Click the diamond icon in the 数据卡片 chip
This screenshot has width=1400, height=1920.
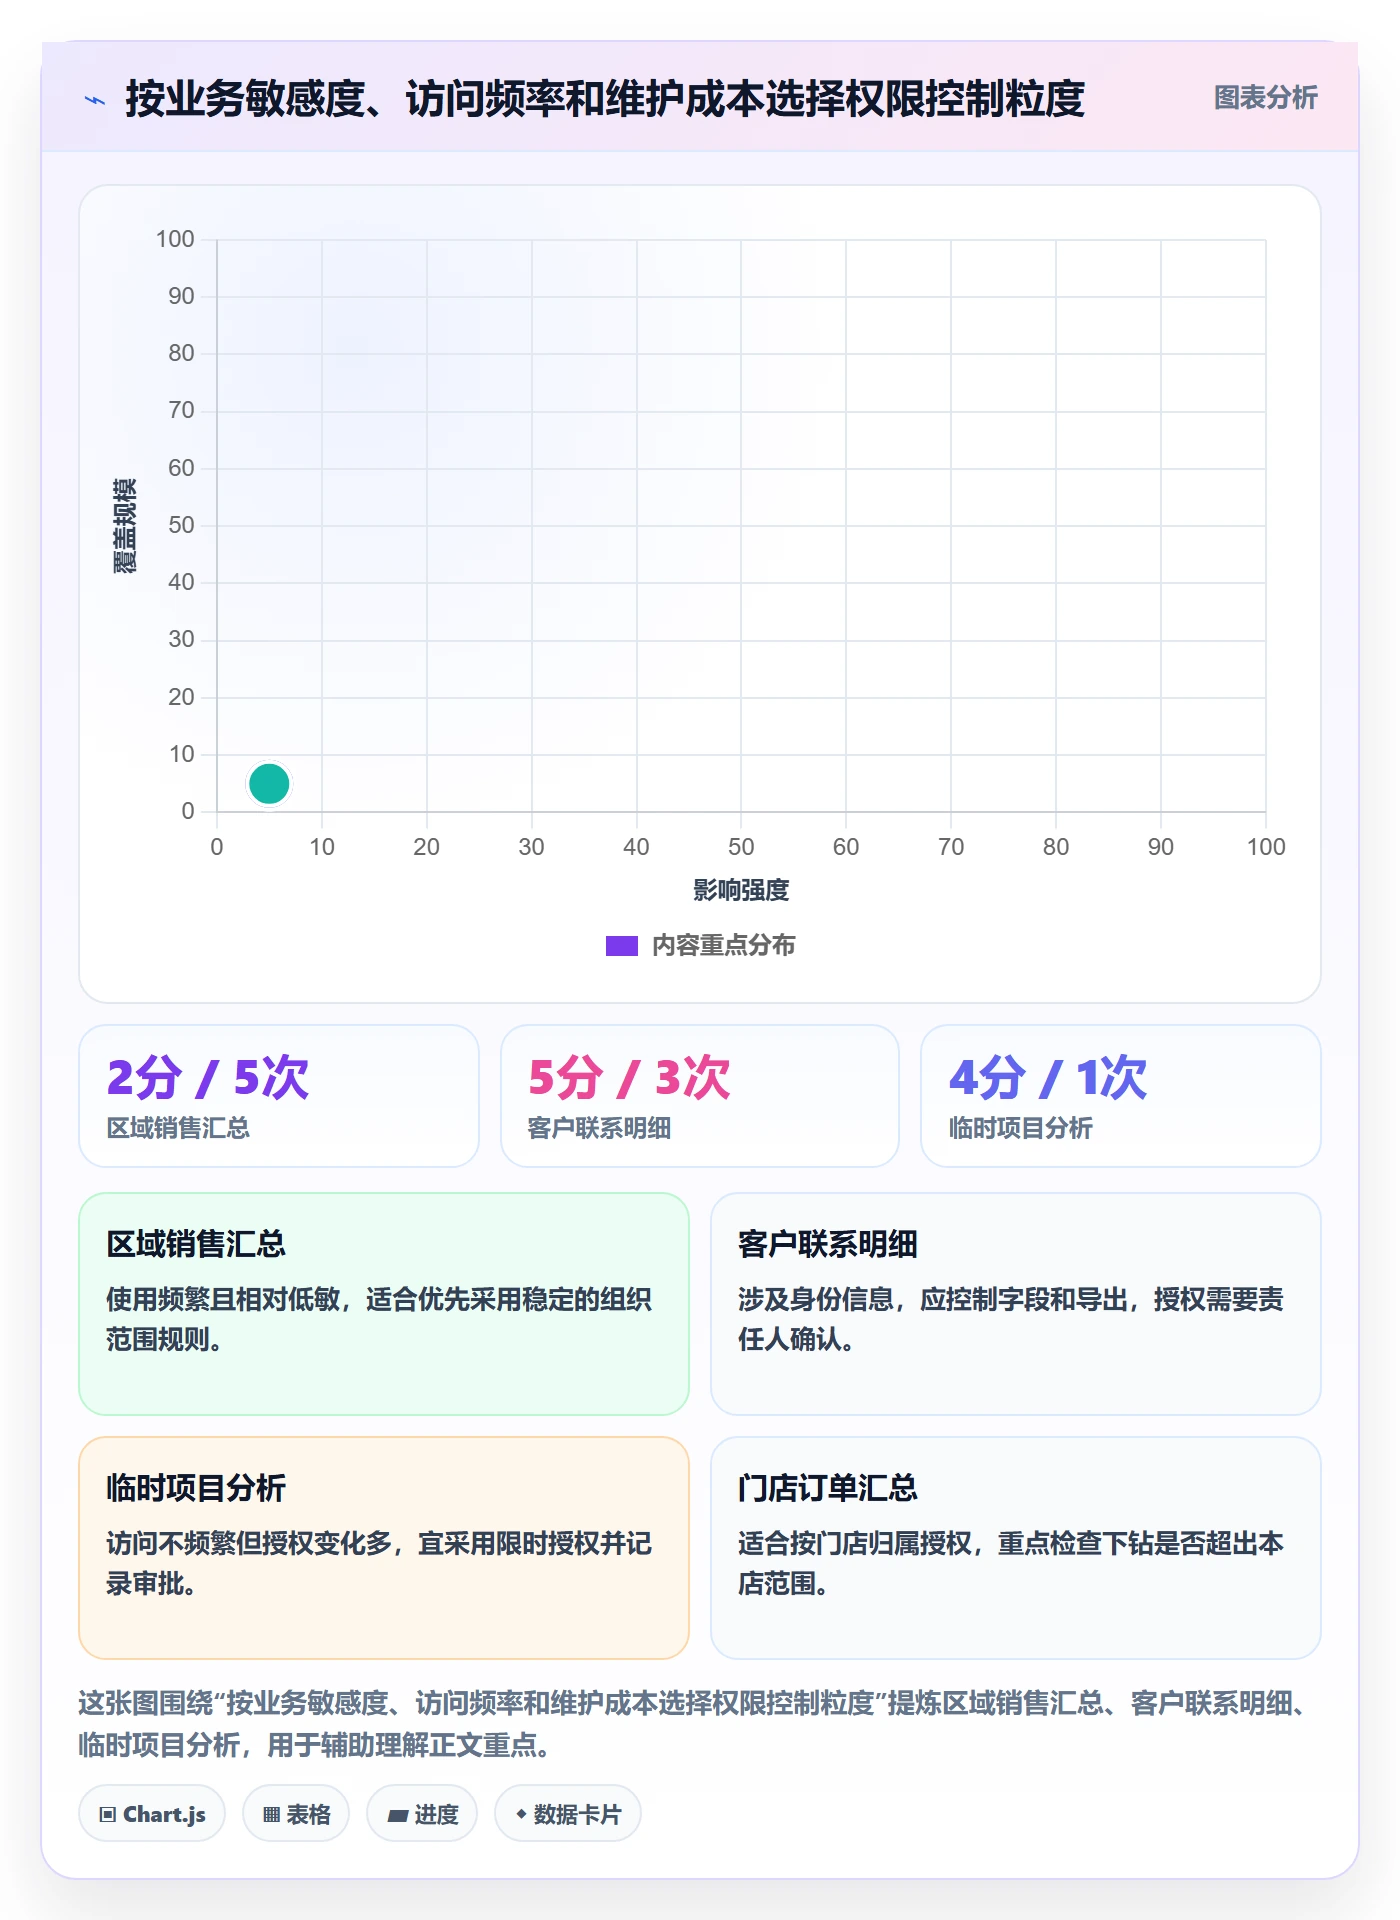[x=521, y=1813]
